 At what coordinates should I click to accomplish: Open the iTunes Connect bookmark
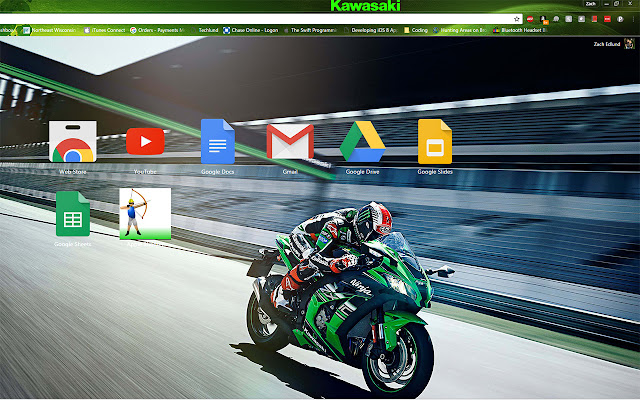104,30
